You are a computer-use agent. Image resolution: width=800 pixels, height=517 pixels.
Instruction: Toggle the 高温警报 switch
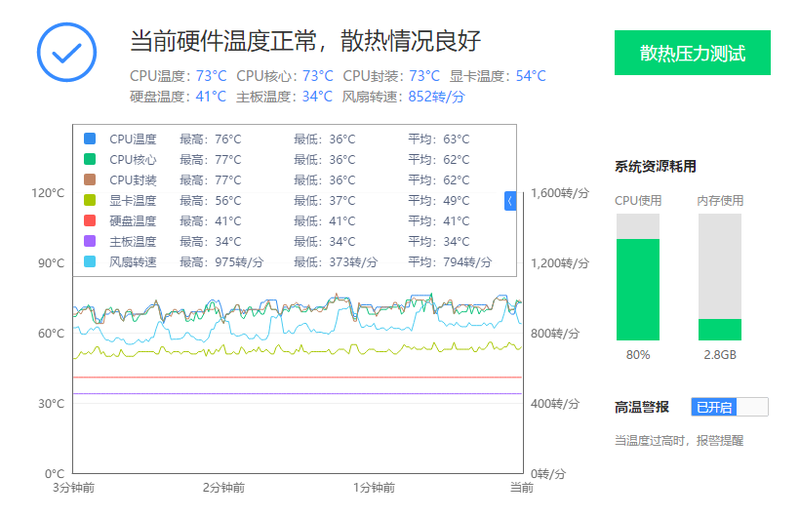[730, 407]
